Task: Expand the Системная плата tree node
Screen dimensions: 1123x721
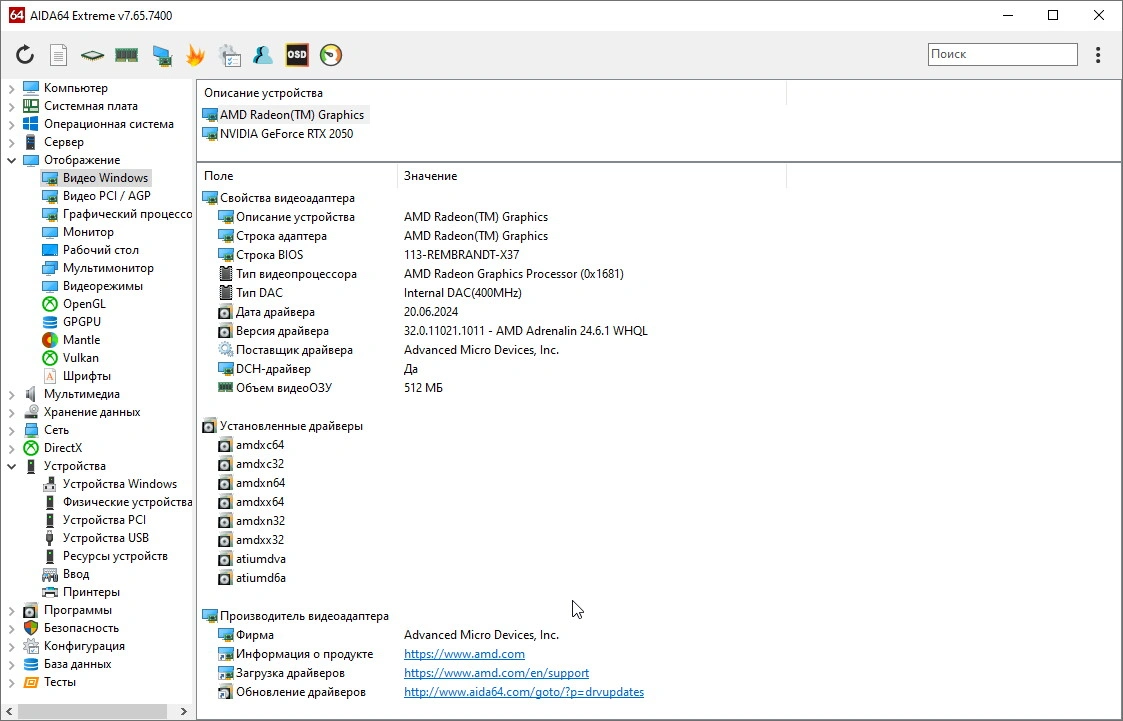Action: pyautogui.click(x=11, y=106)
